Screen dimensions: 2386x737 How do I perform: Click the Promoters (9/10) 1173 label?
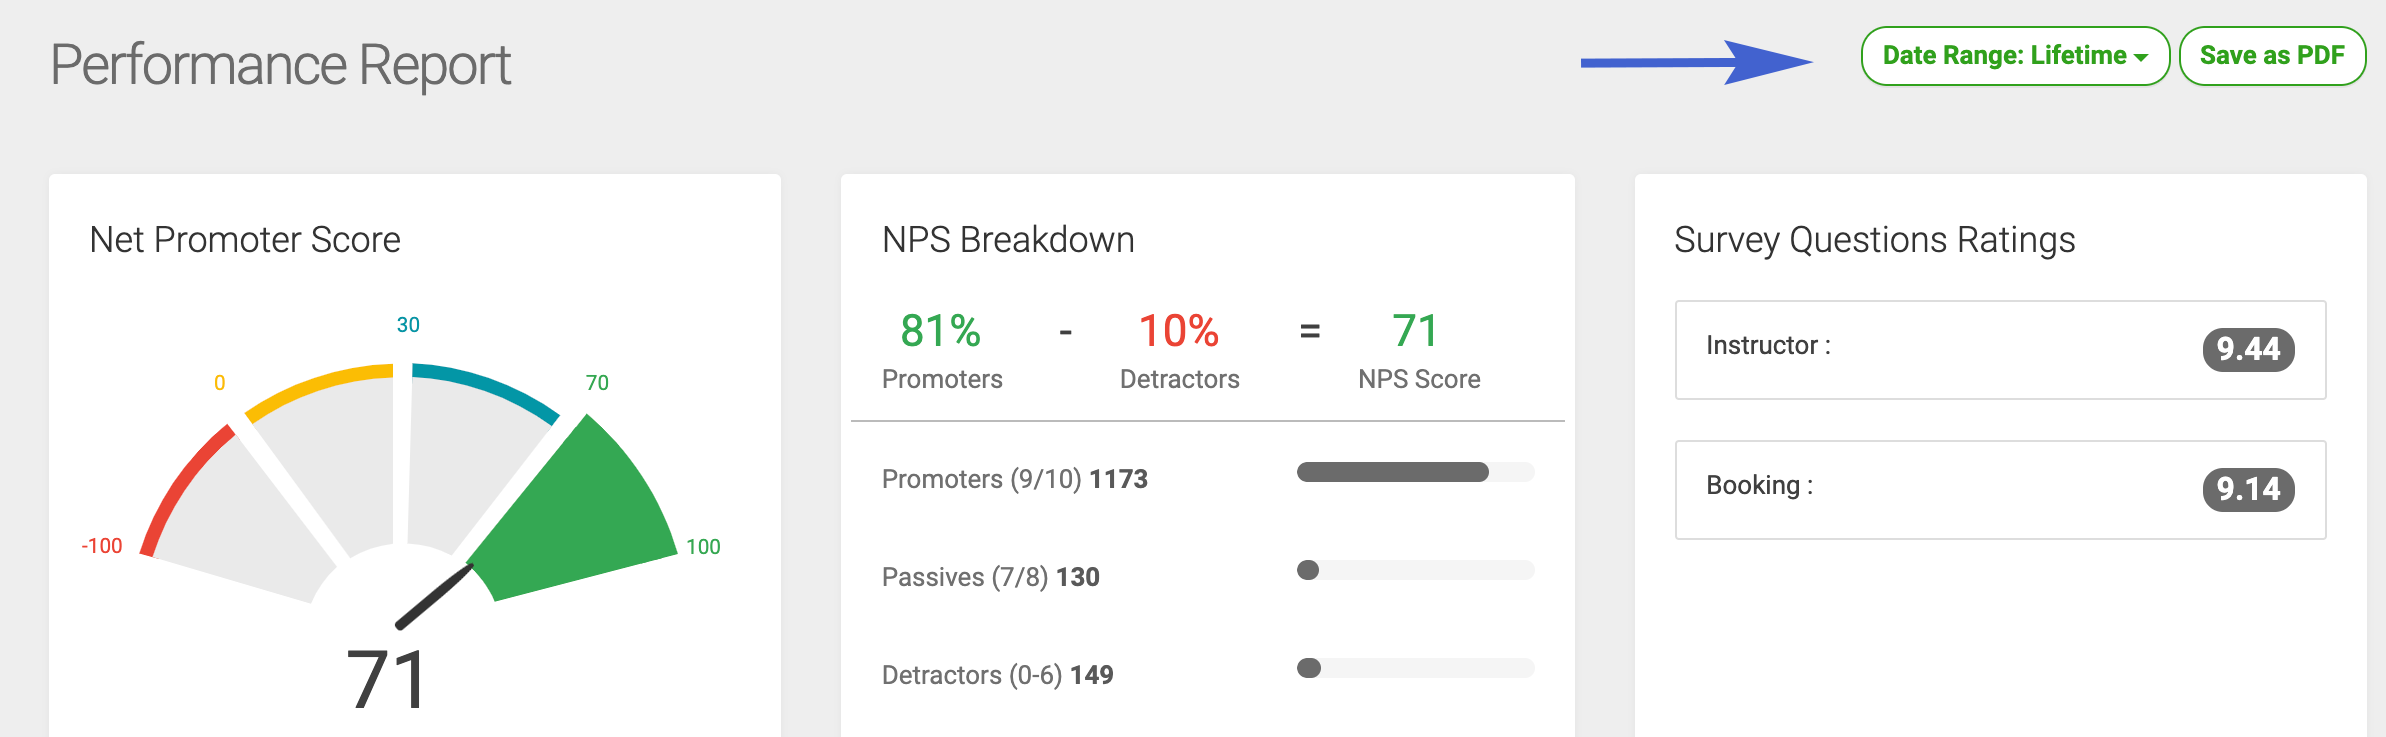tap(1014, 479)
